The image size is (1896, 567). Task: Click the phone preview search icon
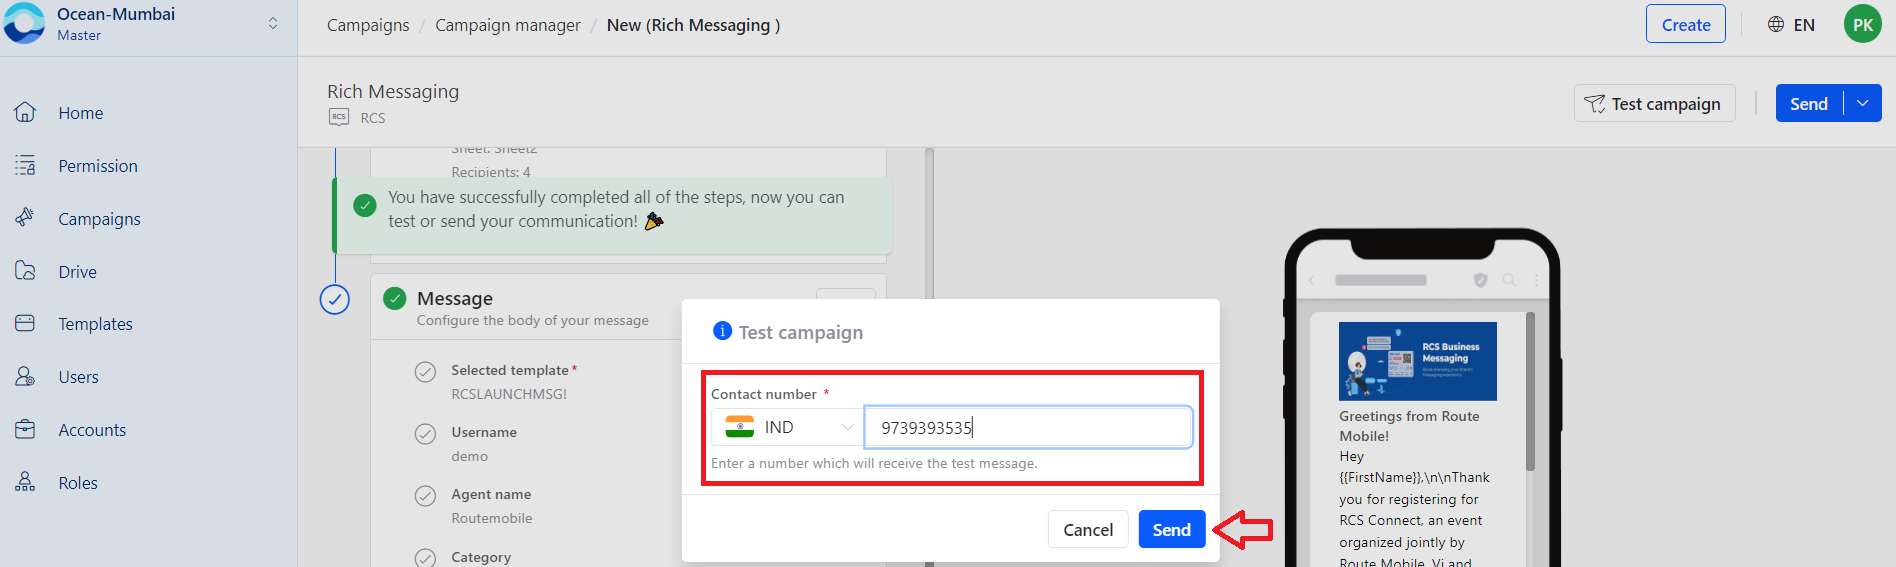(1509, 280)
